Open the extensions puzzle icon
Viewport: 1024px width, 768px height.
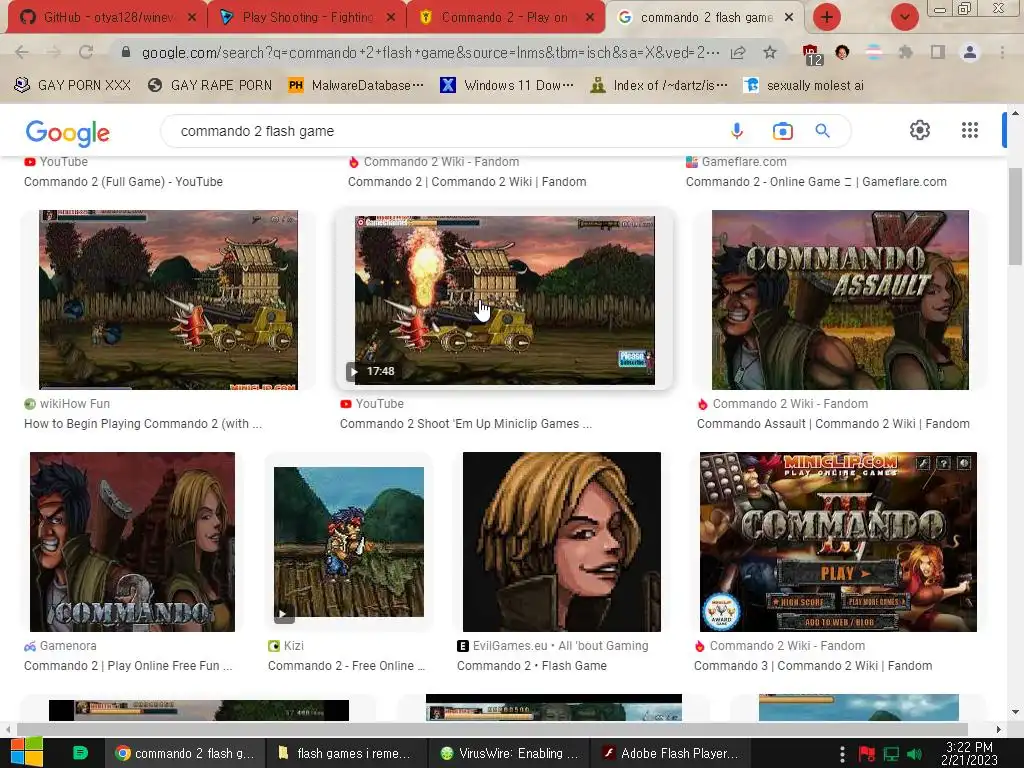point(905,52)
